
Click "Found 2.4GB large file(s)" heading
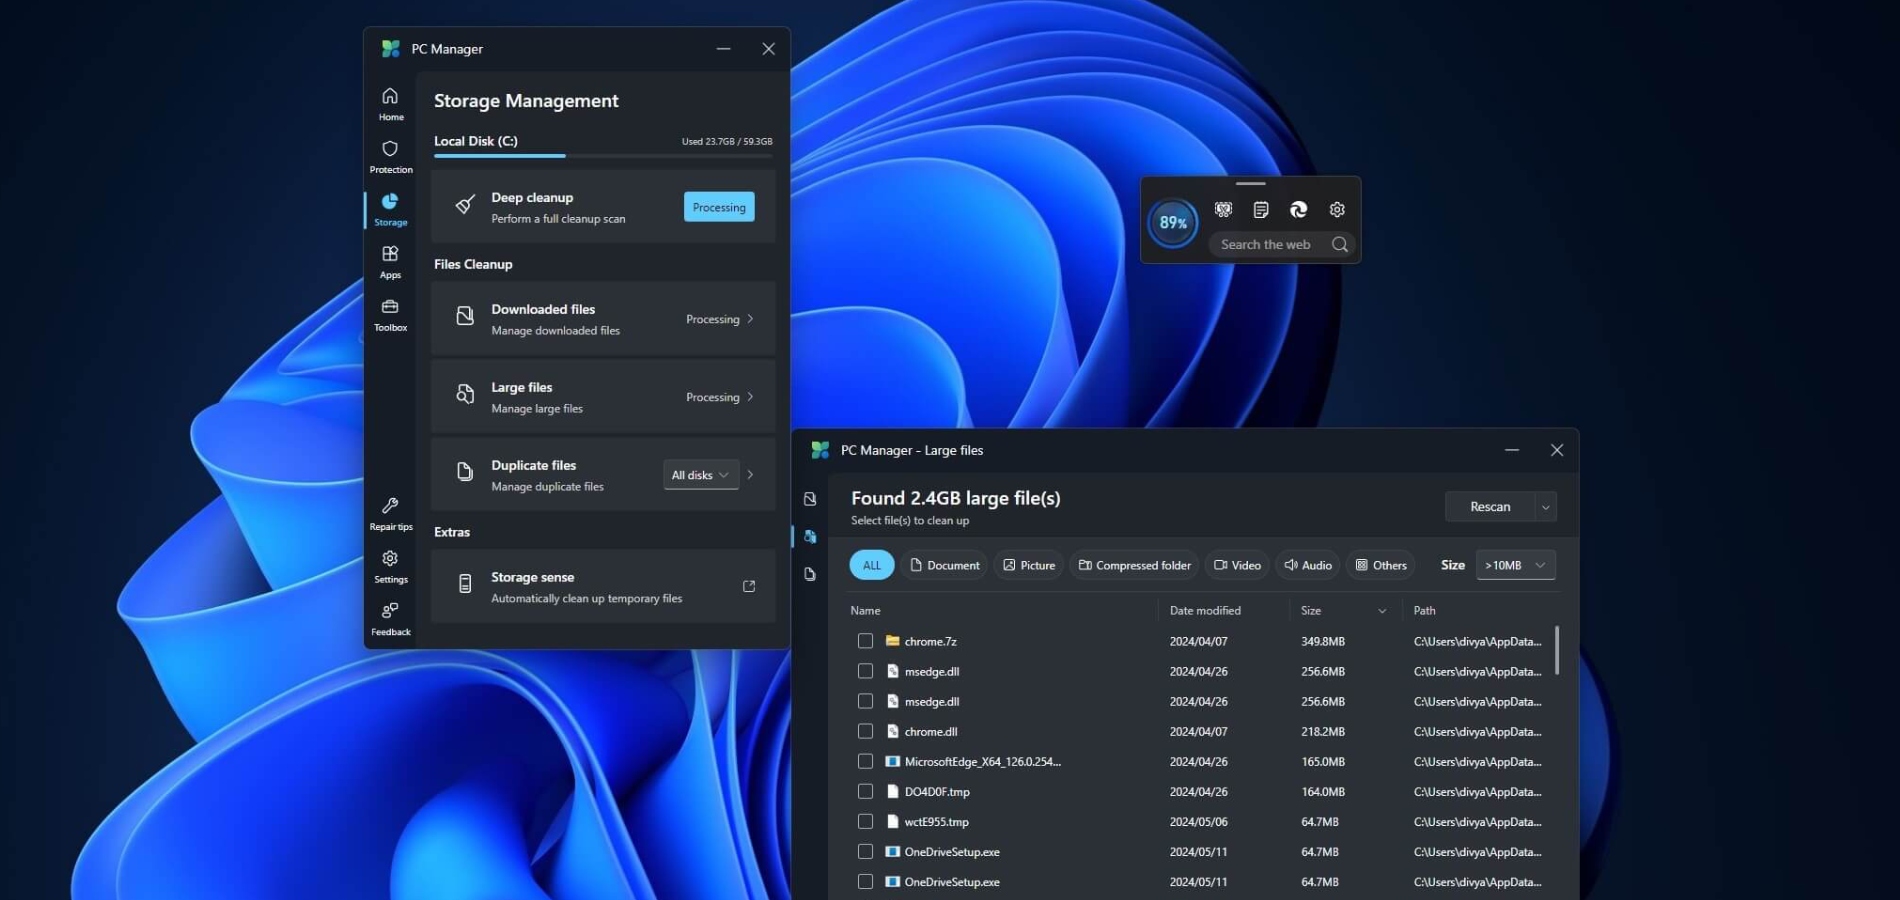coord(956,498)
